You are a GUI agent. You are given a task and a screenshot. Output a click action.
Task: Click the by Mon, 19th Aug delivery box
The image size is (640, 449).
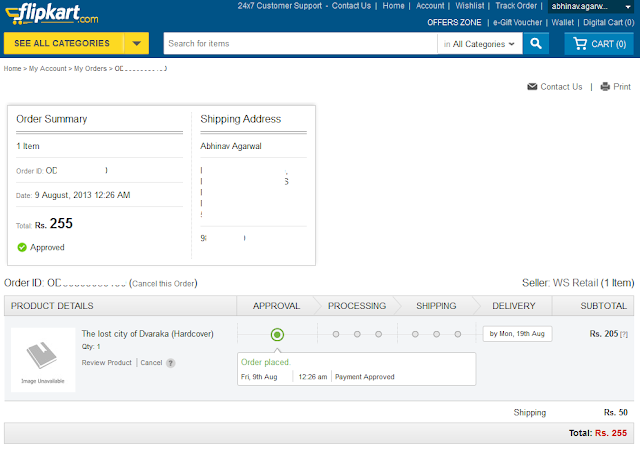click(517, 334)
